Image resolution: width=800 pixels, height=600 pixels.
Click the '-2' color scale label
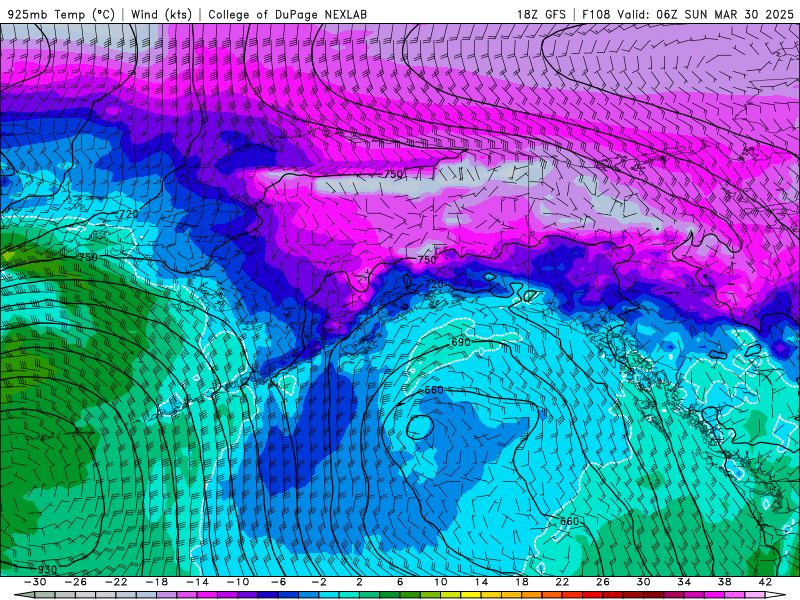[x=318, y=582]
